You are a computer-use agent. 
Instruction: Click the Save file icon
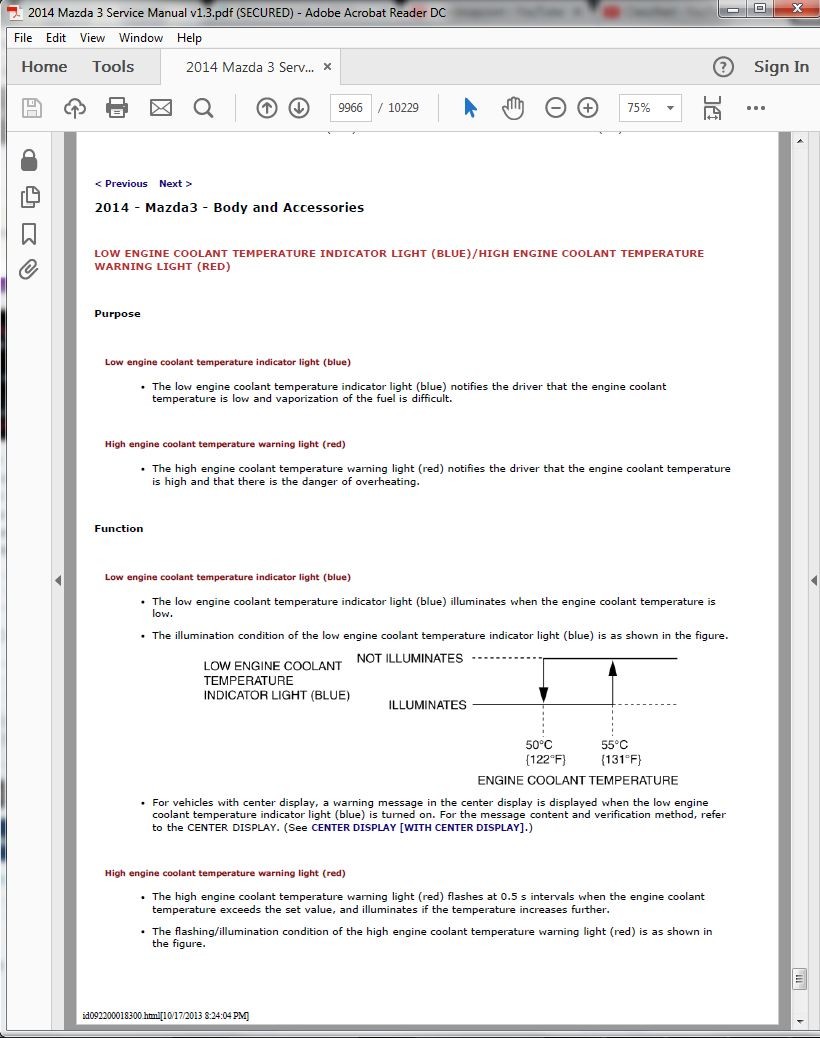click(x=32, y=107)
